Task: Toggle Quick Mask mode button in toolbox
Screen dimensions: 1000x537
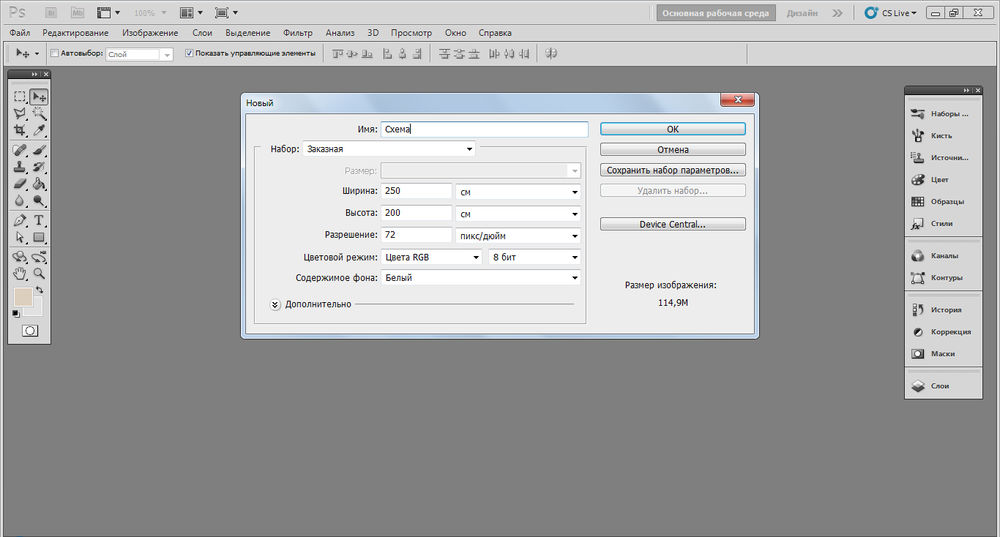Action: 30,330
